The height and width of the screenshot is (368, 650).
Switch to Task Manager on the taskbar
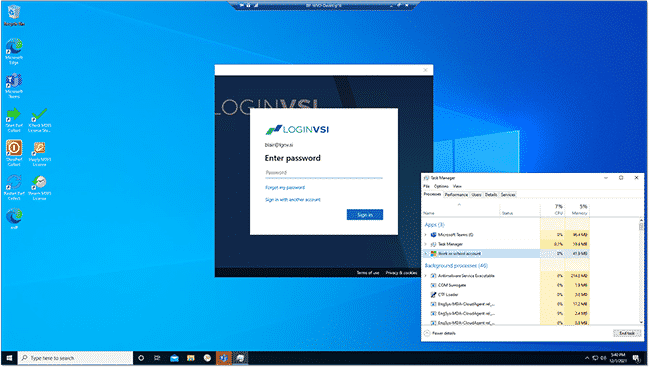240,358
